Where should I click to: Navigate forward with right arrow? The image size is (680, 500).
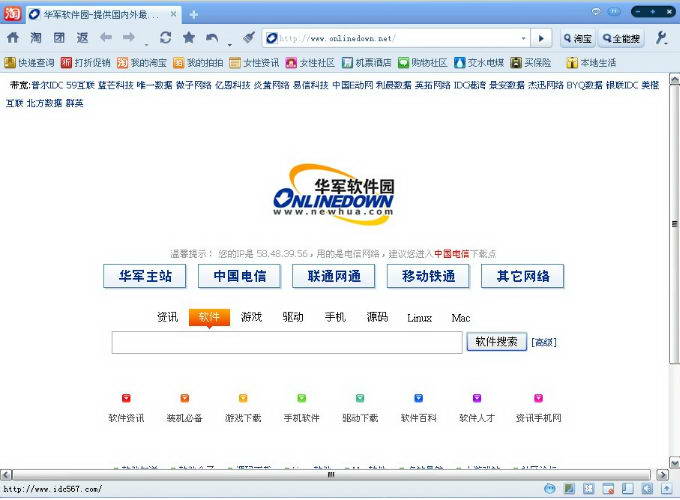(x=129, y=37)
